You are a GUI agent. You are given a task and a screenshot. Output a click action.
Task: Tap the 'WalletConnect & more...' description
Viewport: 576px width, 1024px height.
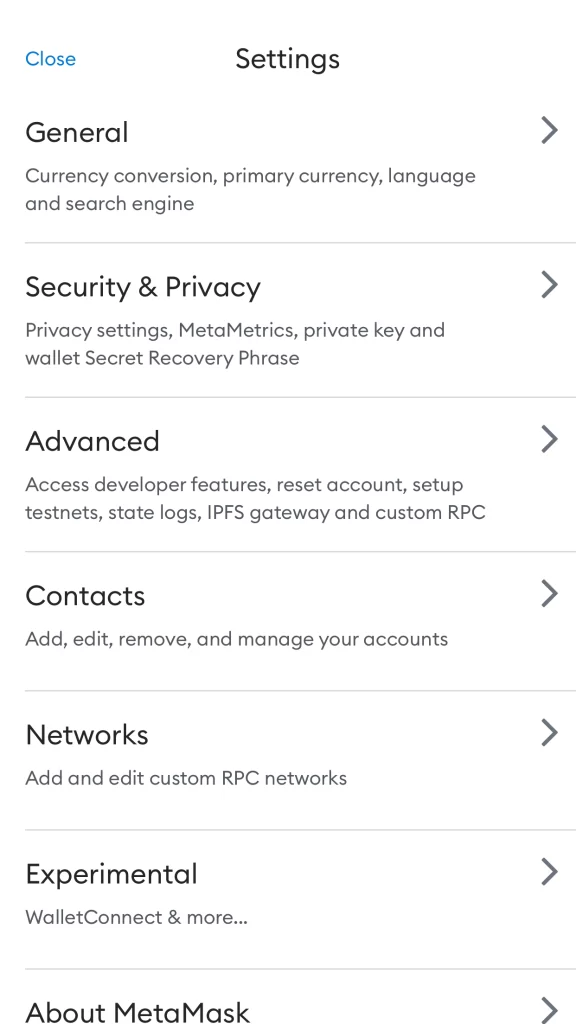tap(136, 917)
